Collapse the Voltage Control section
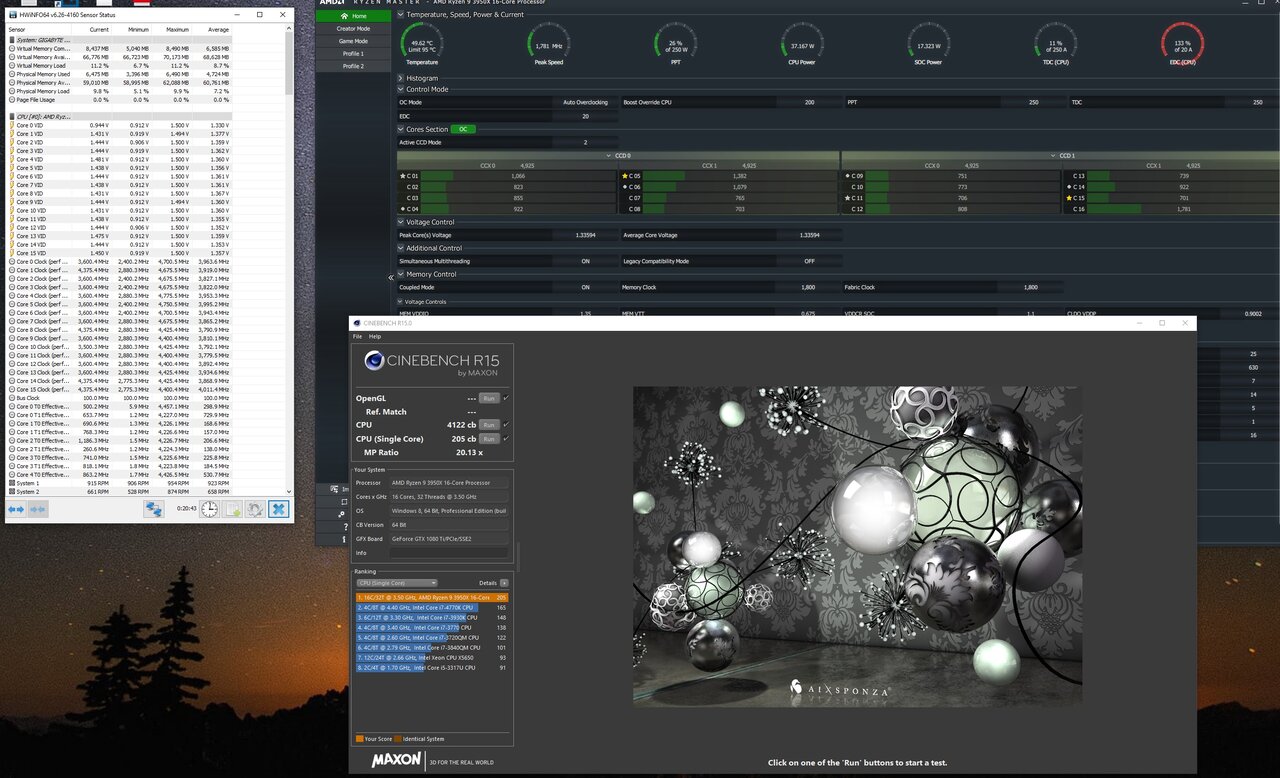Screen dimensions: 1280x778 (x=401, y=222)
